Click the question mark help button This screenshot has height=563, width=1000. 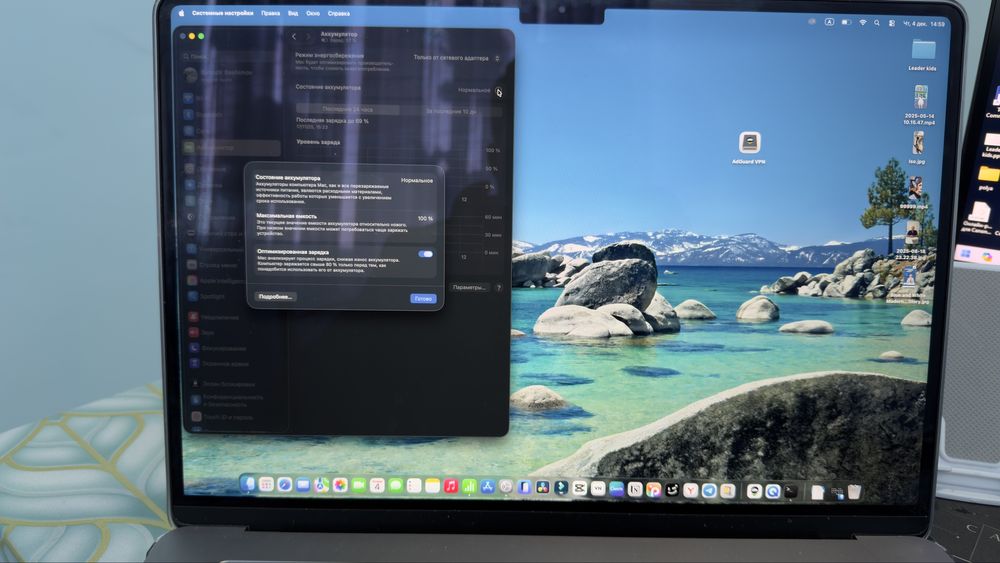[x=499, y=288]
